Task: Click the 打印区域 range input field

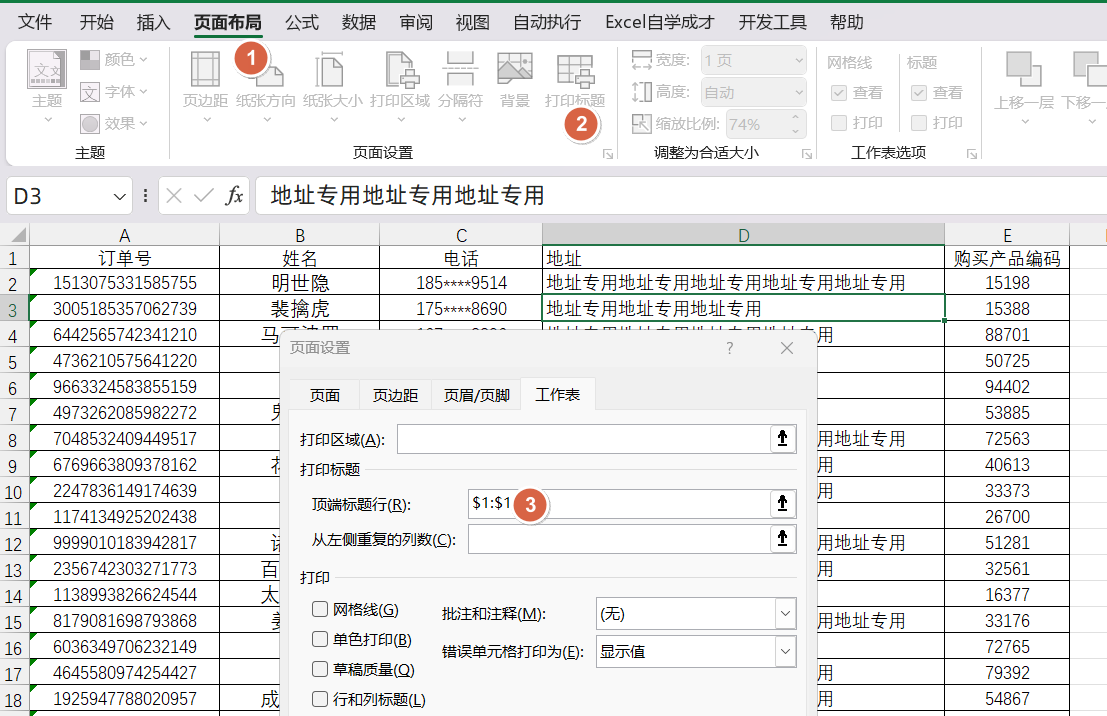Action: point(583,439)
